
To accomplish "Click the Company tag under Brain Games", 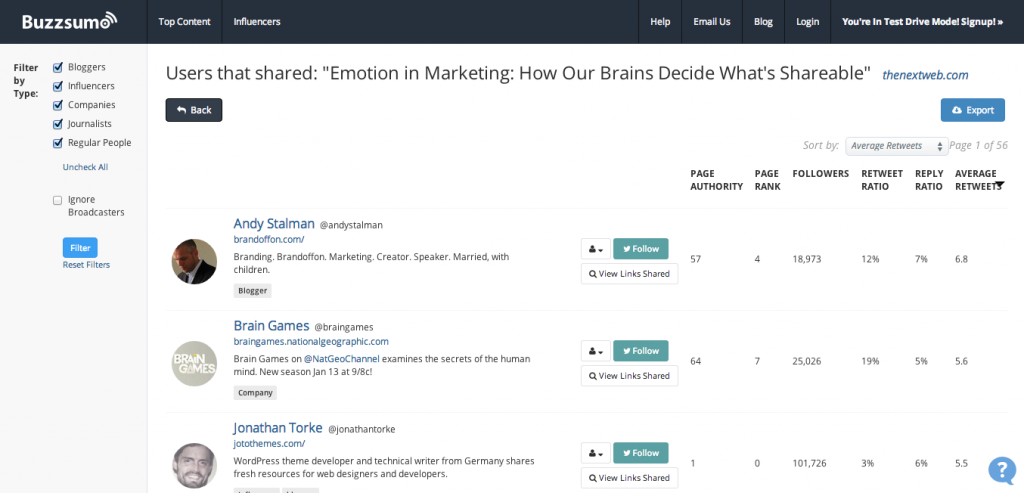I will pos(255,392).
